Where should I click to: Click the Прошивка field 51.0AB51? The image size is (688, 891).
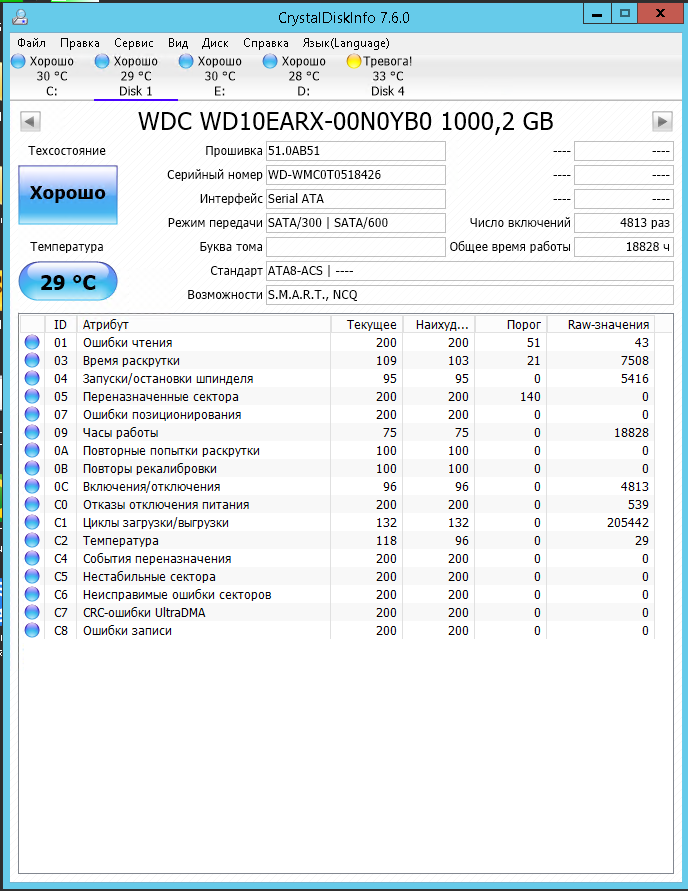(x=356, y=151)
